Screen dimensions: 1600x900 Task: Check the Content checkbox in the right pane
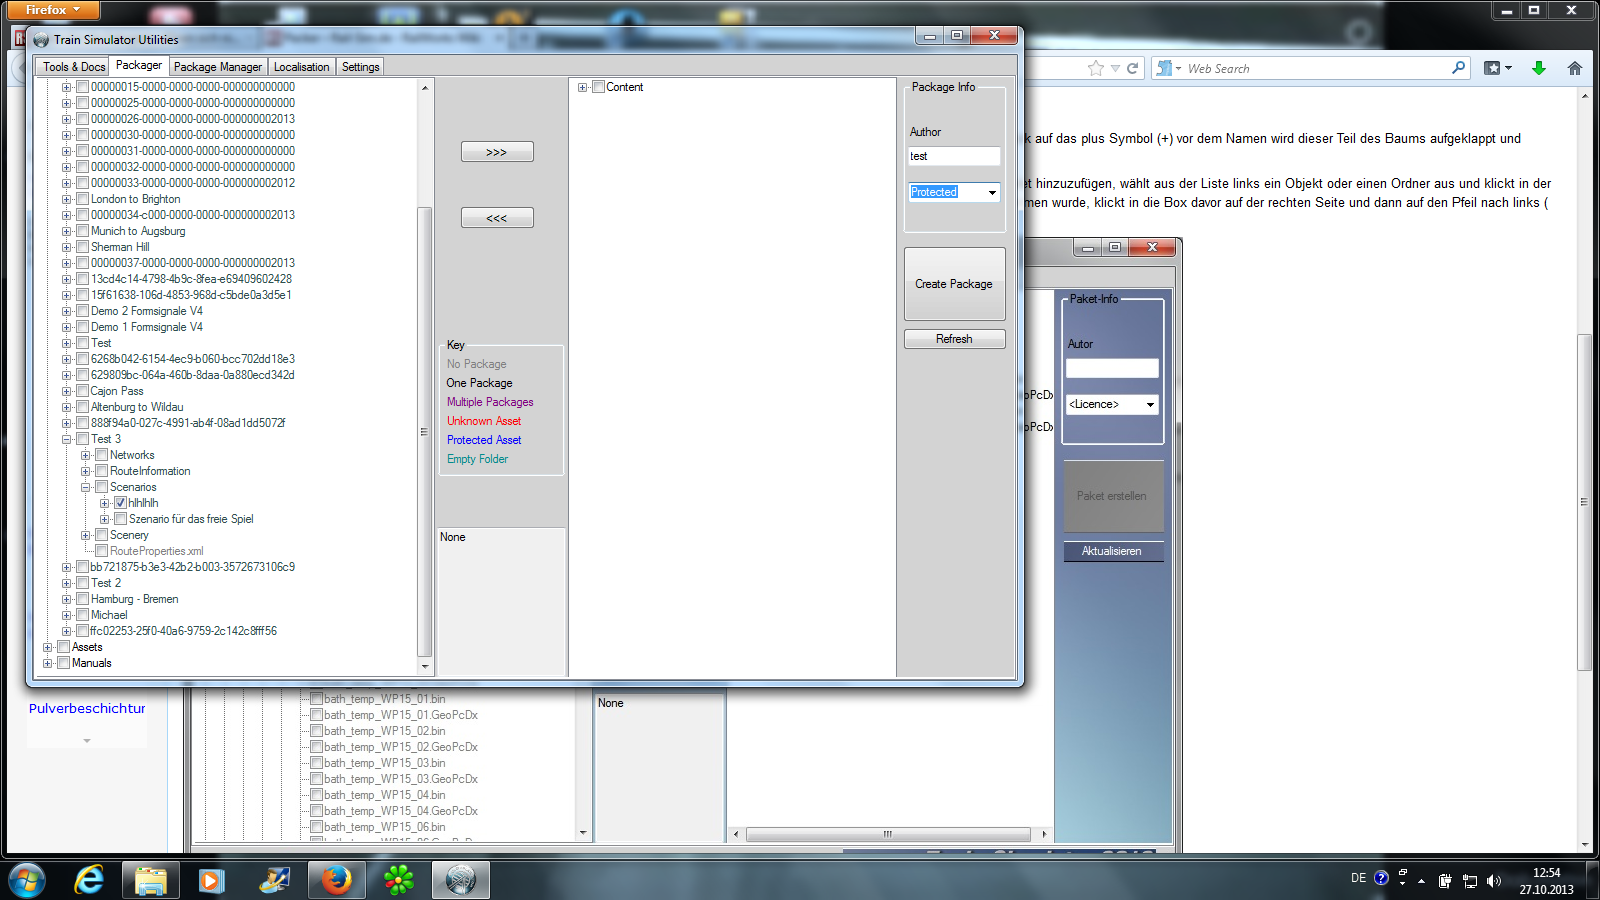(x=598, y=87)
